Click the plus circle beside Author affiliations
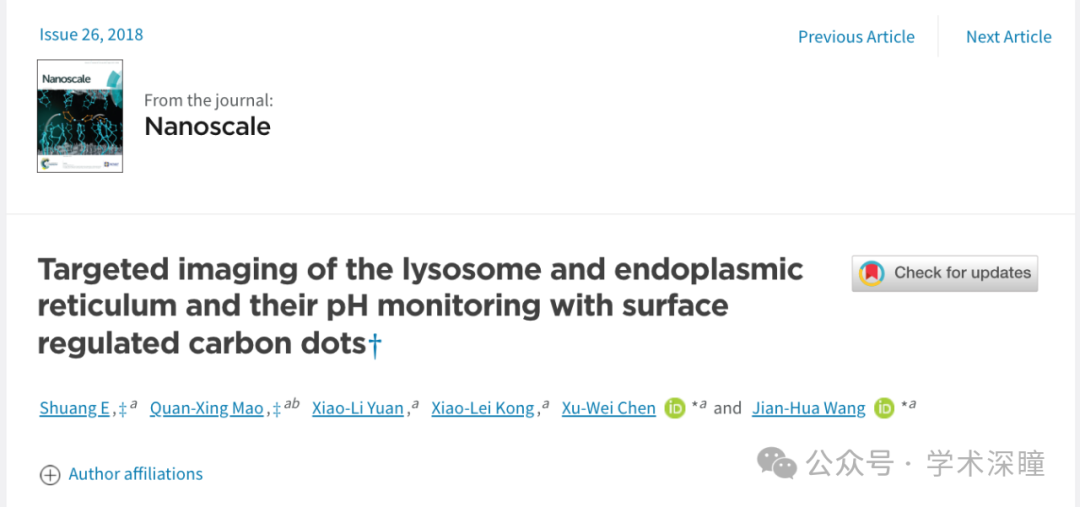Image resolution: width=1080 pixels, height=507 pixels. point(50,475)
